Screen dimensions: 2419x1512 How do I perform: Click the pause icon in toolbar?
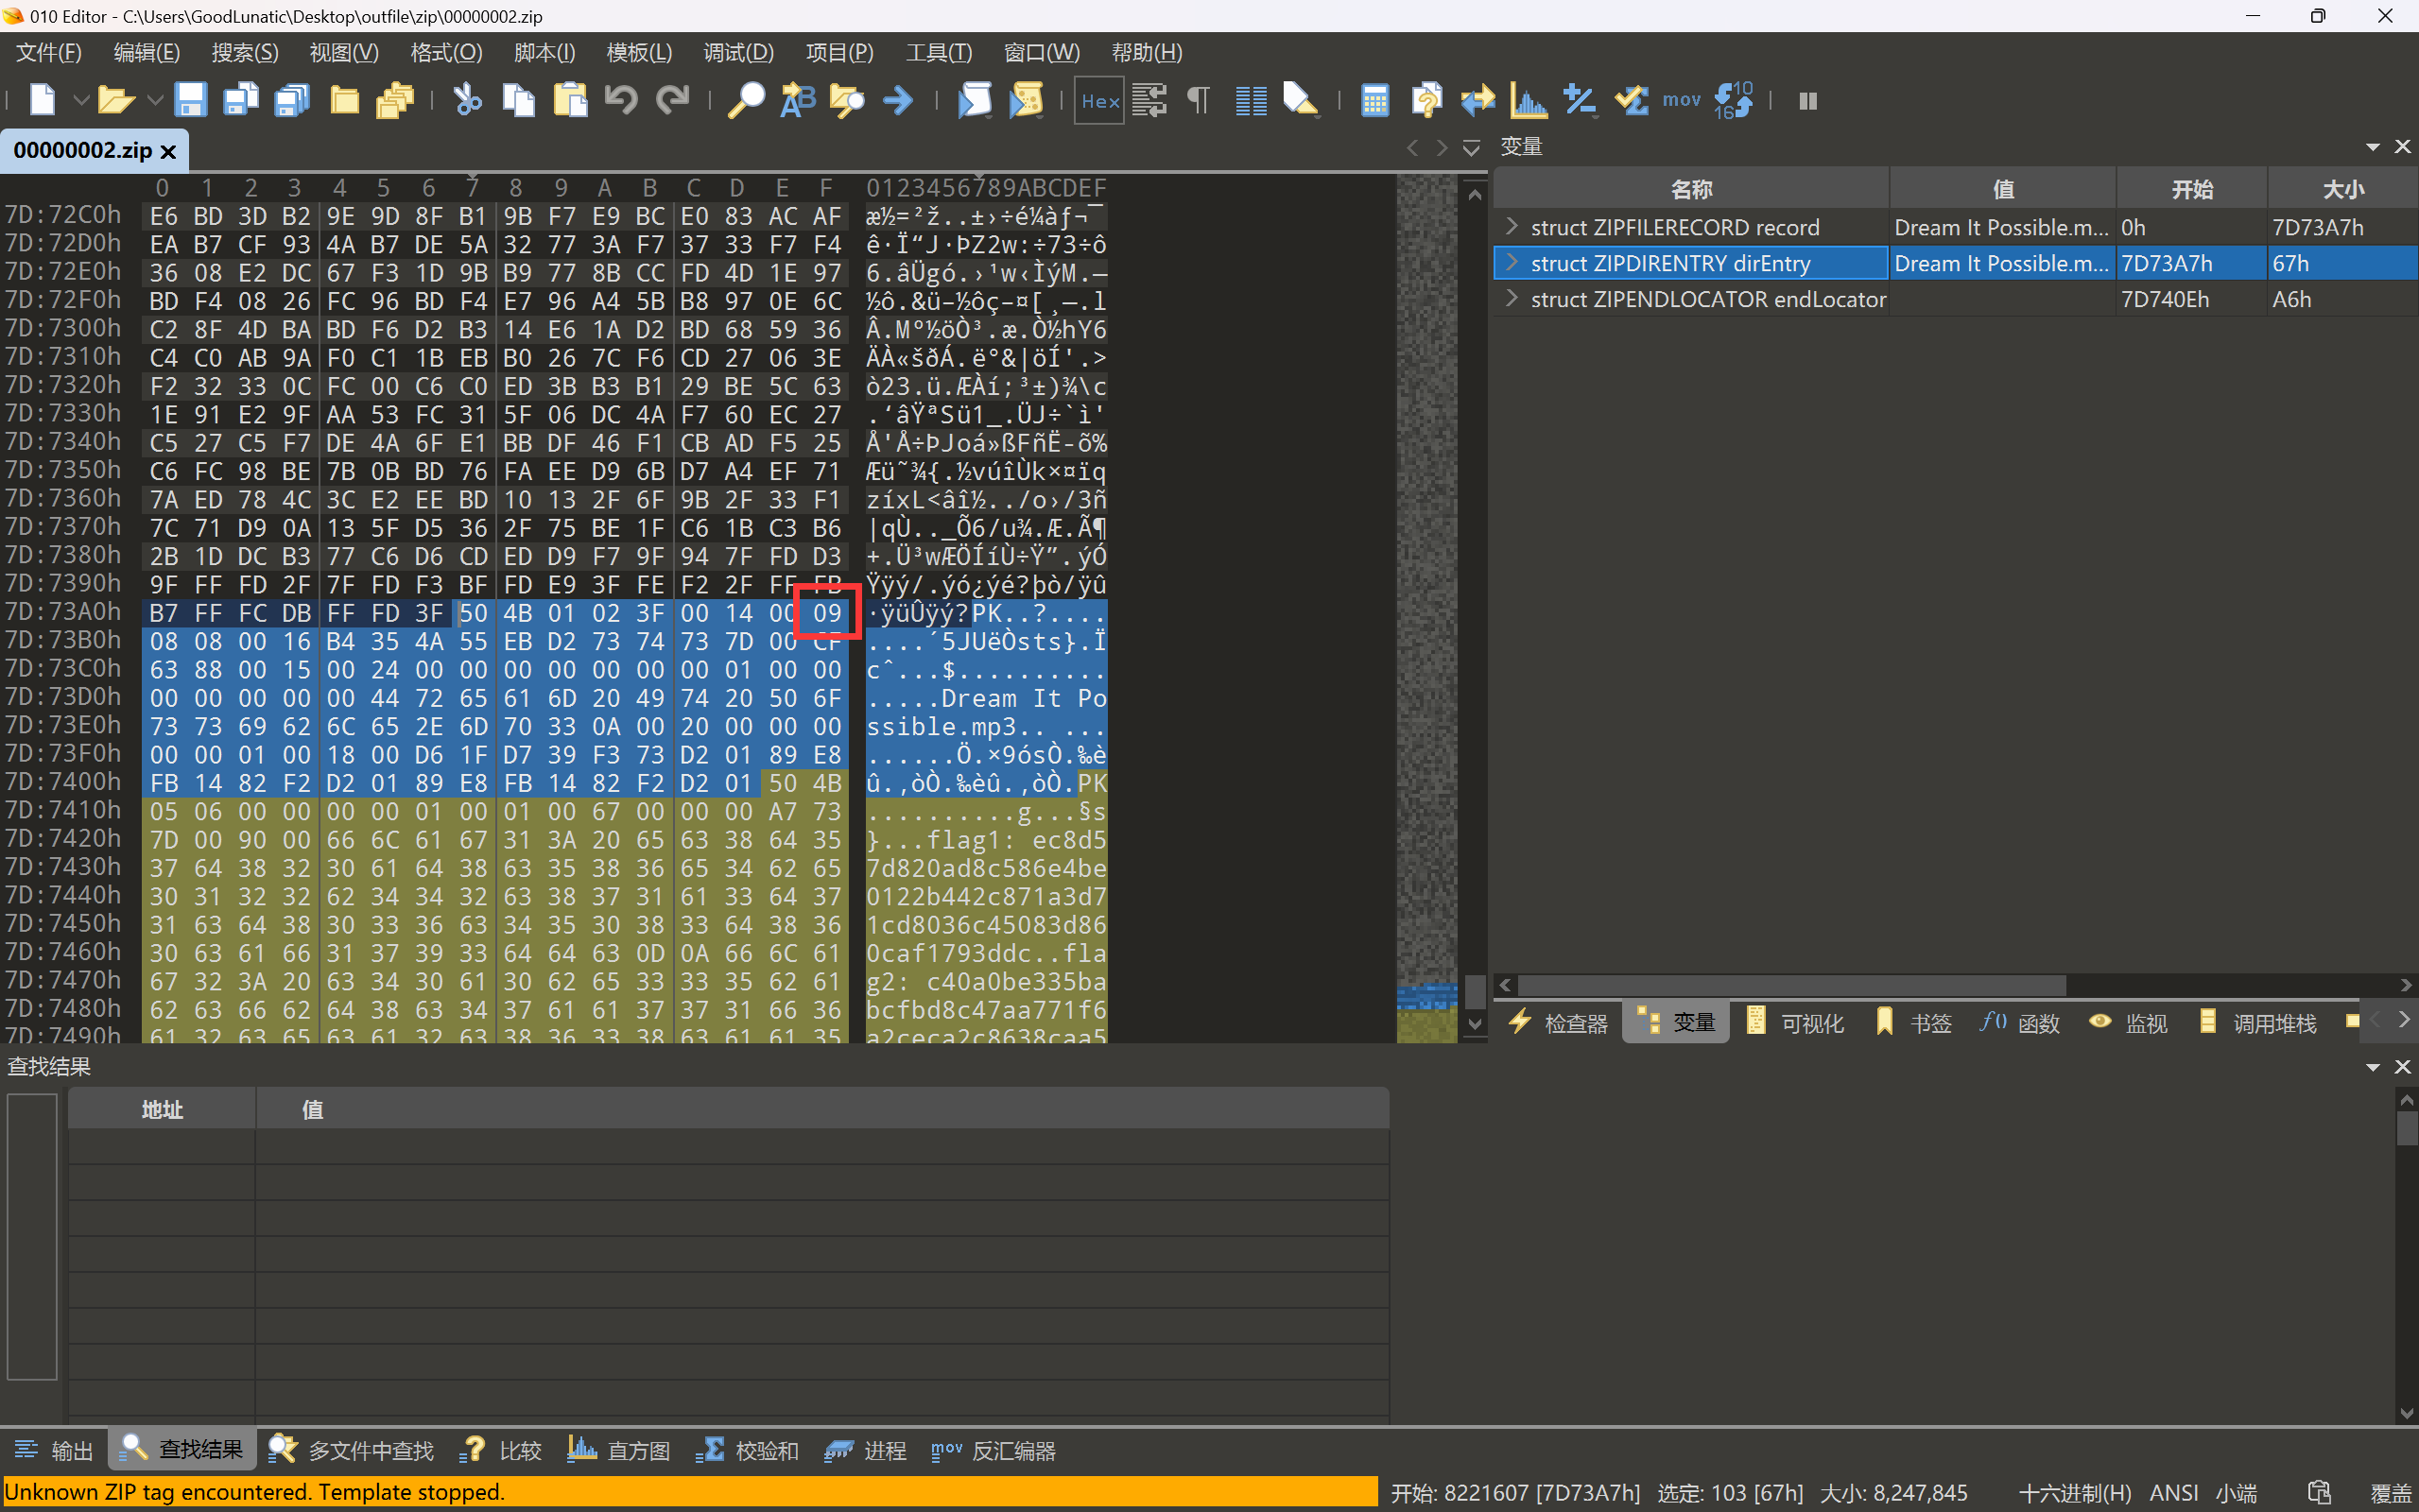pos(1807,101)
